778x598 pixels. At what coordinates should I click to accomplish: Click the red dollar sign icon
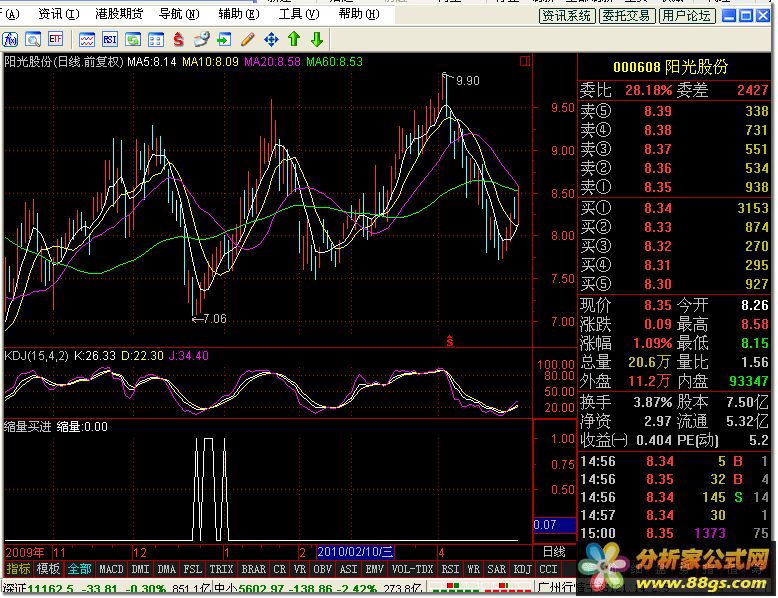(x=179, y=39)
